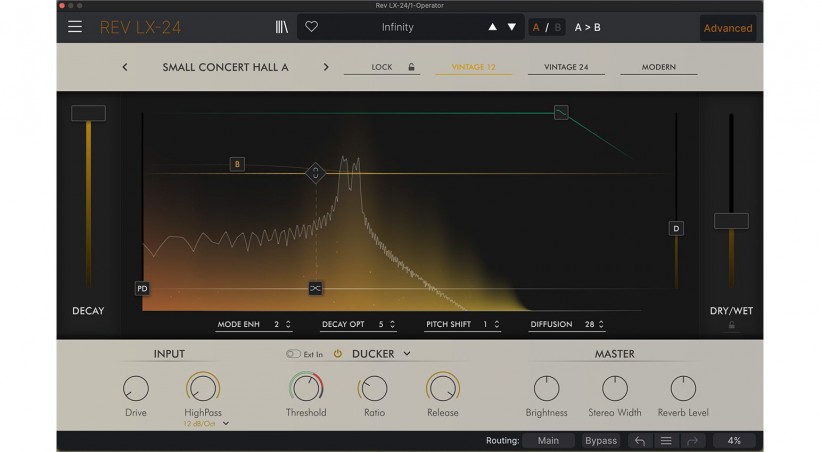The height and width of the screenshot is (452, 820).
Task: Toggle the Ducker power button
Action: [338, 354]
